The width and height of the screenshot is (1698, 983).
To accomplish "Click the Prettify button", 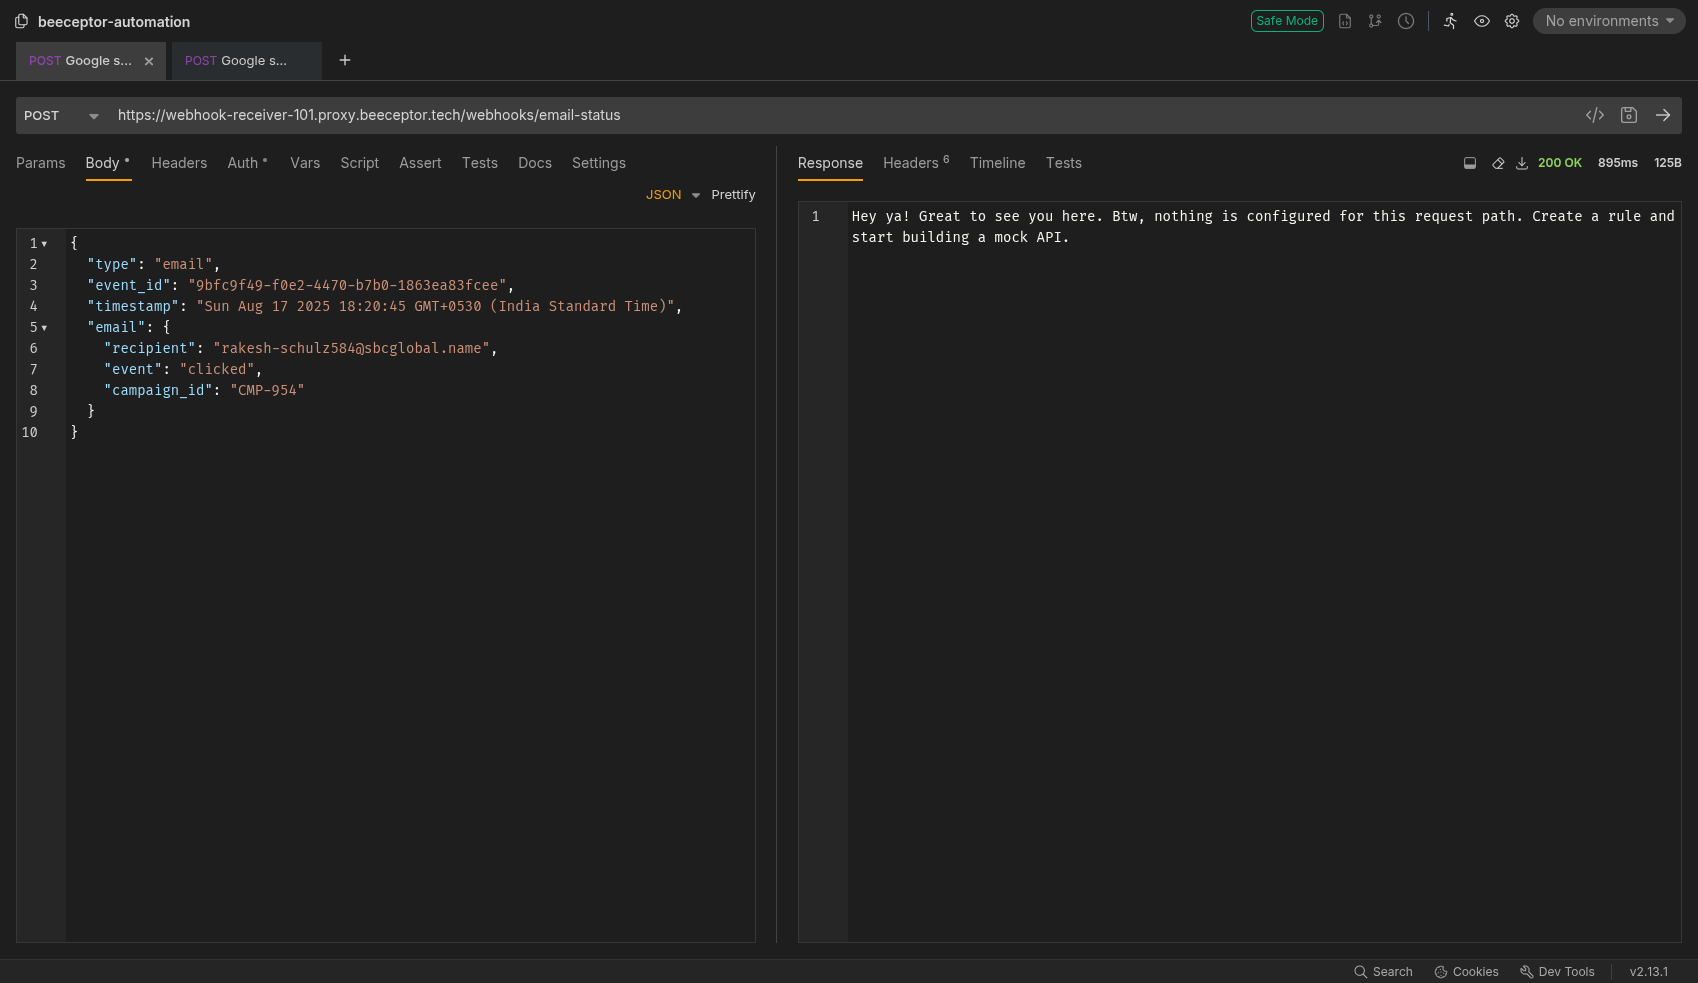I will tap(733, 195).
